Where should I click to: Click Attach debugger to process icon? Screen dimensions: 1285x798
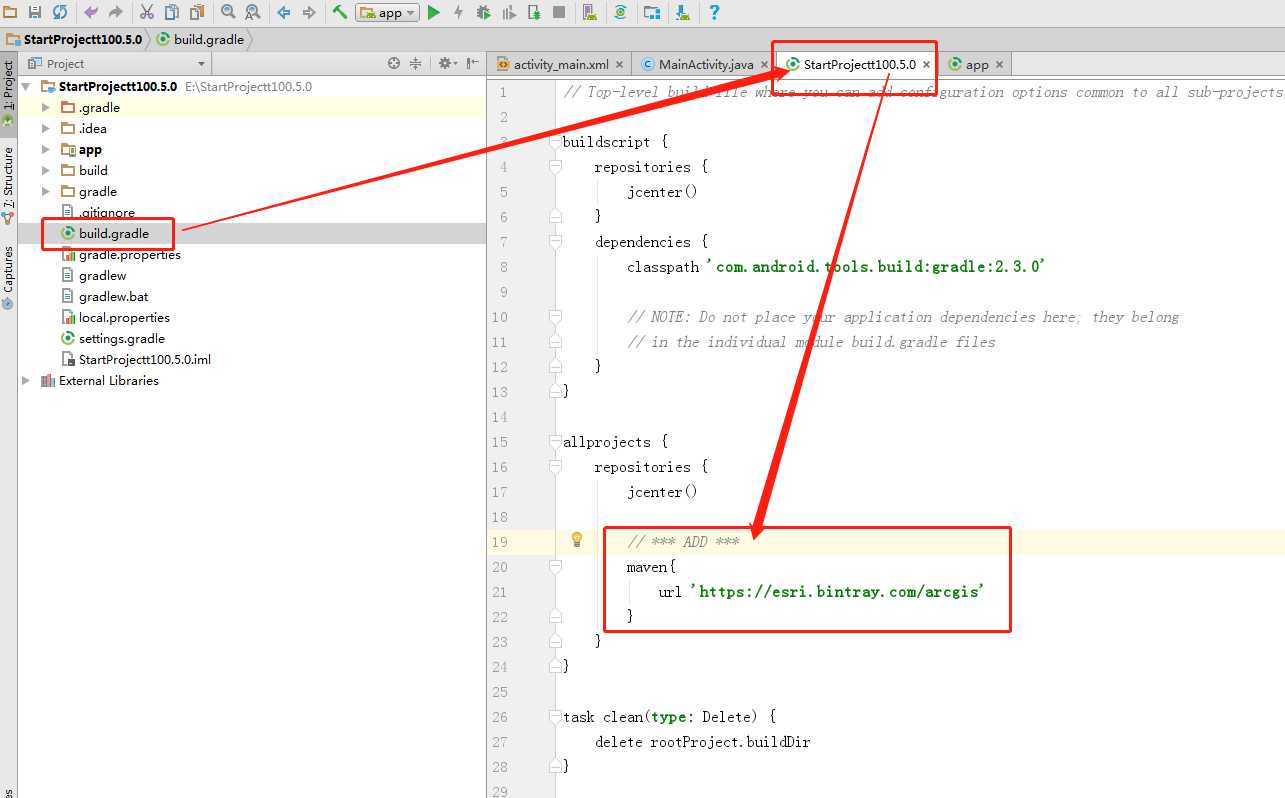534,12
